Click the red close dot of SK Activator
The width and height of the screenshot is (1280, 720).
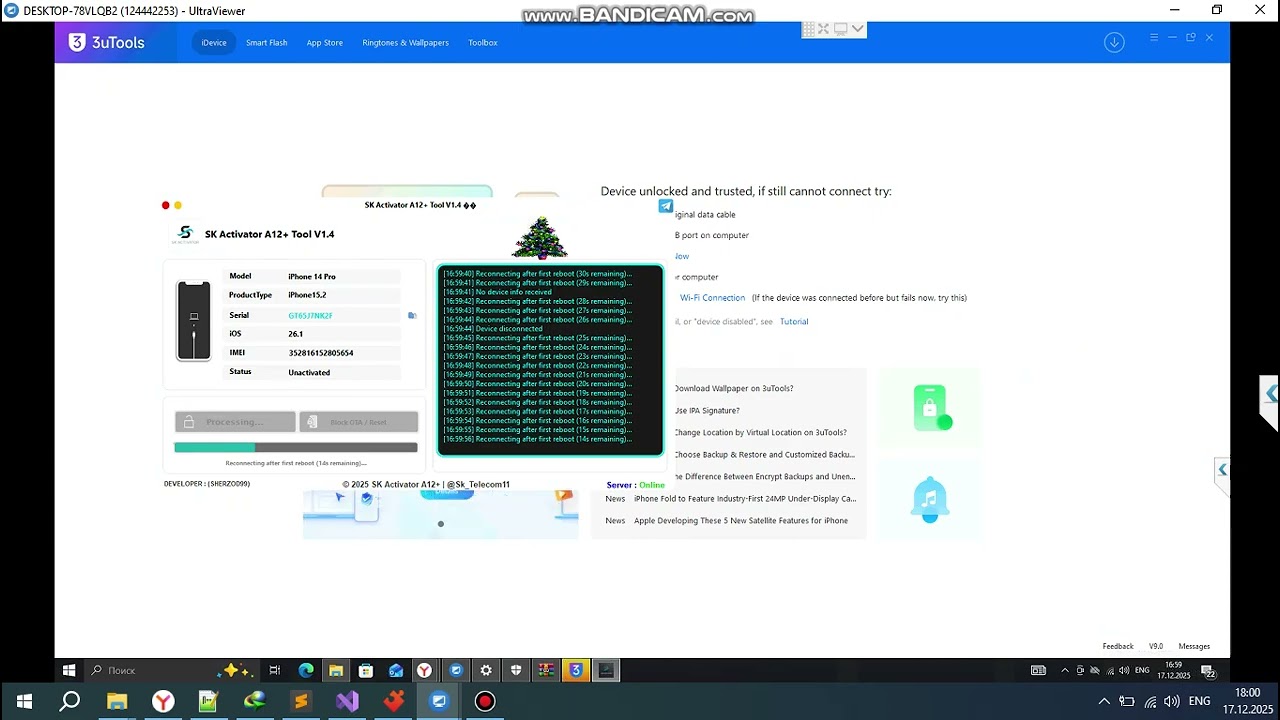[x=166, y=205]
